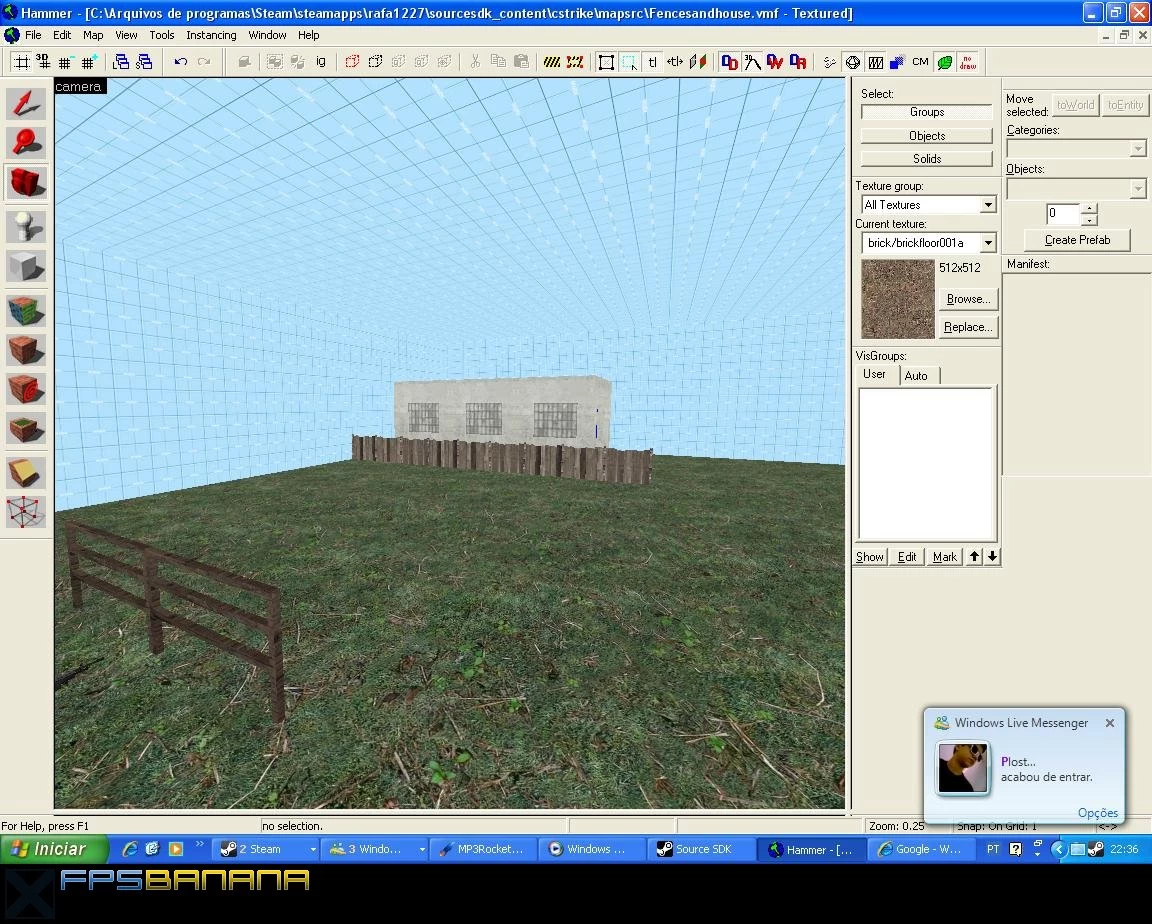Viewport: 1152px width, 924px height.
Task: Click the Browse... texture button
Action: pyautogui.click(x=968, y=299)
